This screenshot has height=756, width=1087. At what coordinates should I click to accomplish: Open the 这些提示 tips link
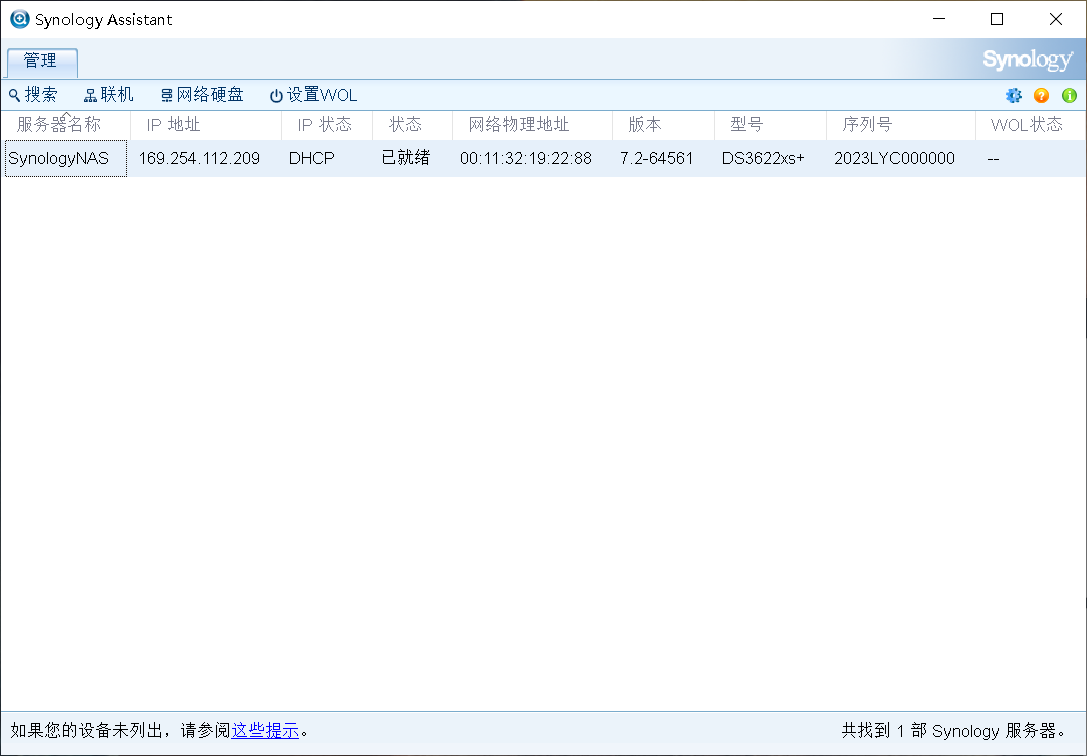(x=265, y=730)
